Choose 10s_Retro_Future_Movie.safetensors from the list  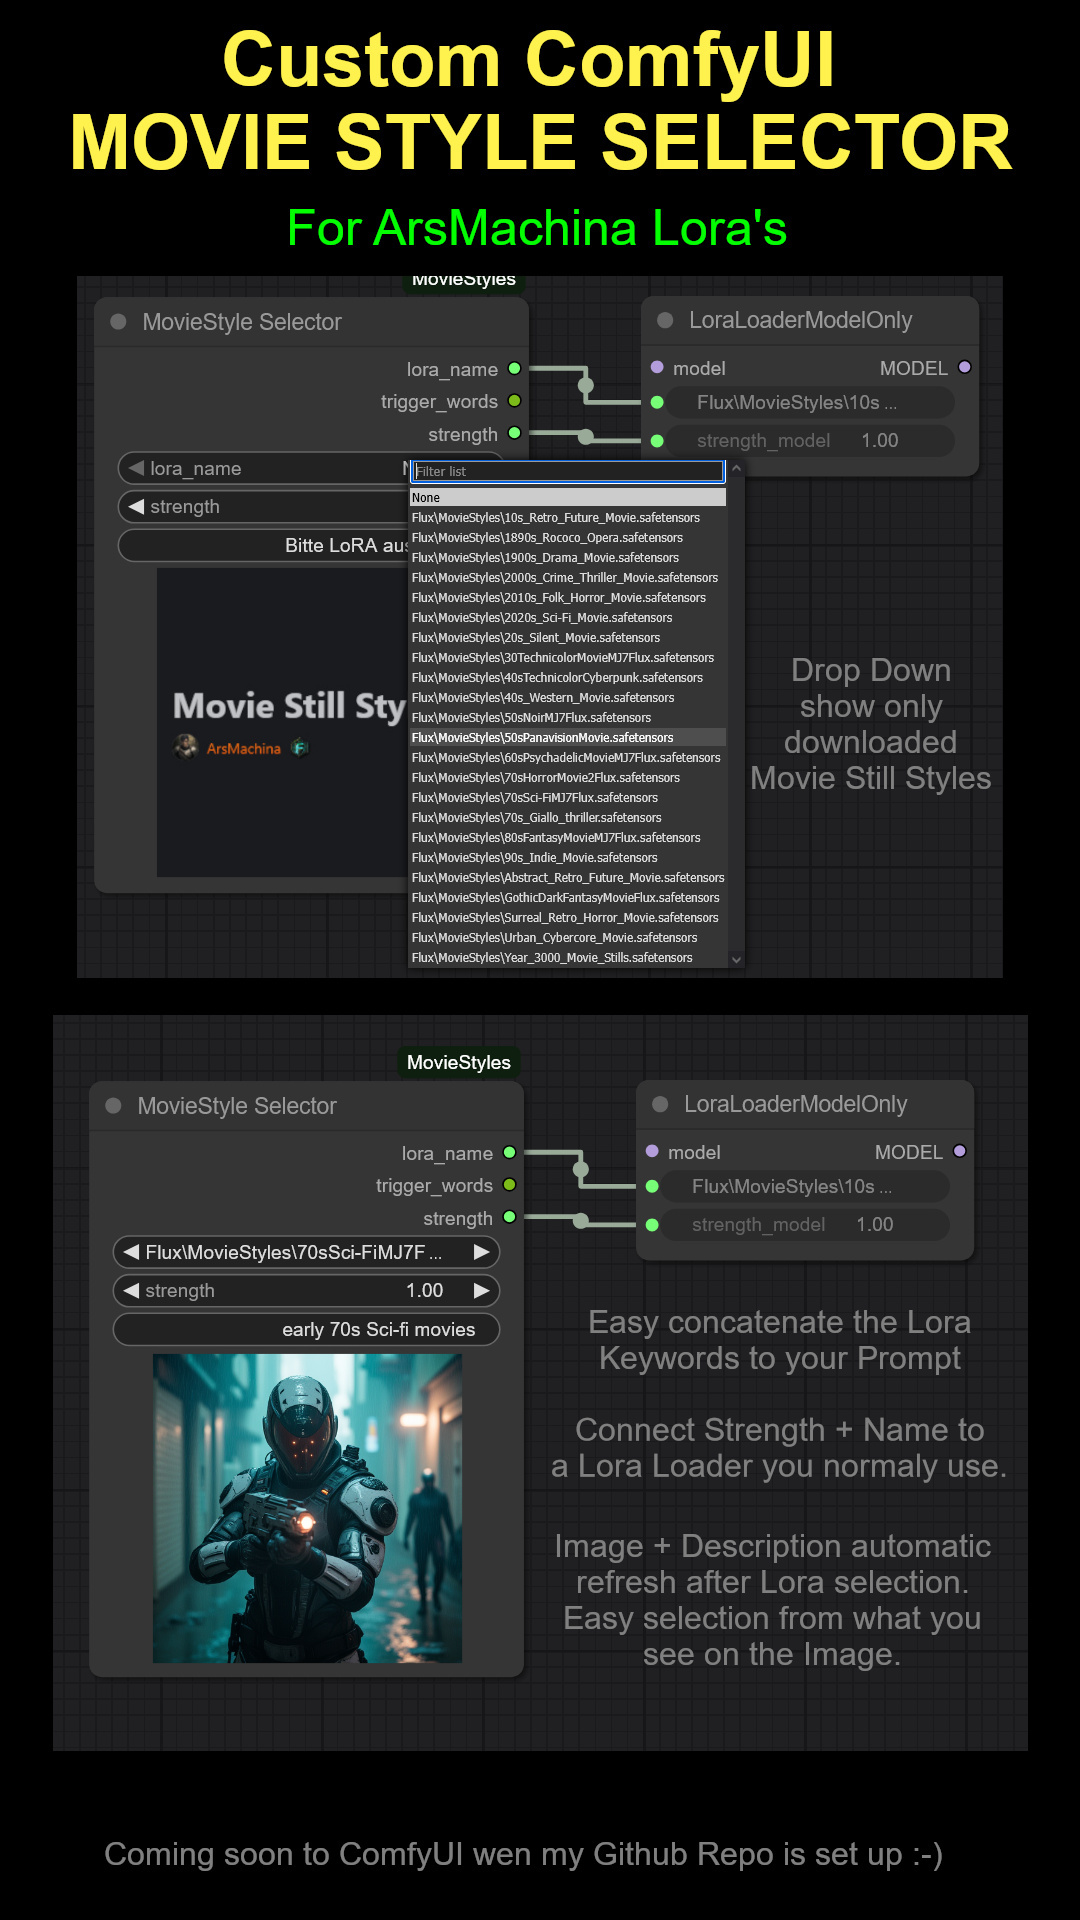[568, 517]
